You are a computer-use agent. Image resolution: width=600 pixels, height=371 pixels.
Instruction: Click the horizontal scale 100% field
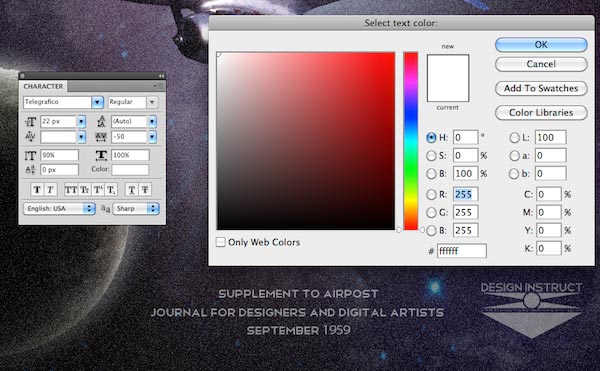130,155
